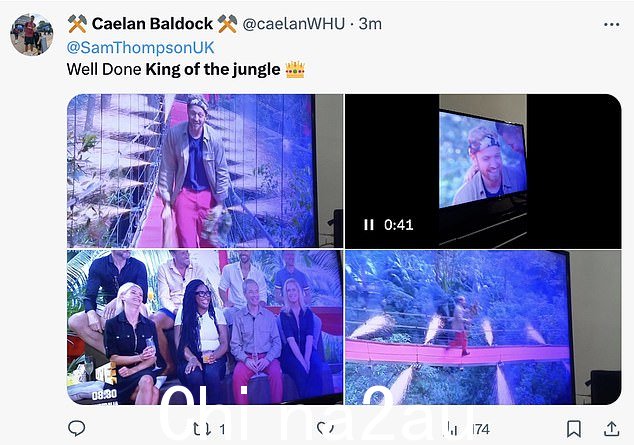Screen dimensions: 634x445
Task: Bookmark this tweet
Action: tap(574, 428)
